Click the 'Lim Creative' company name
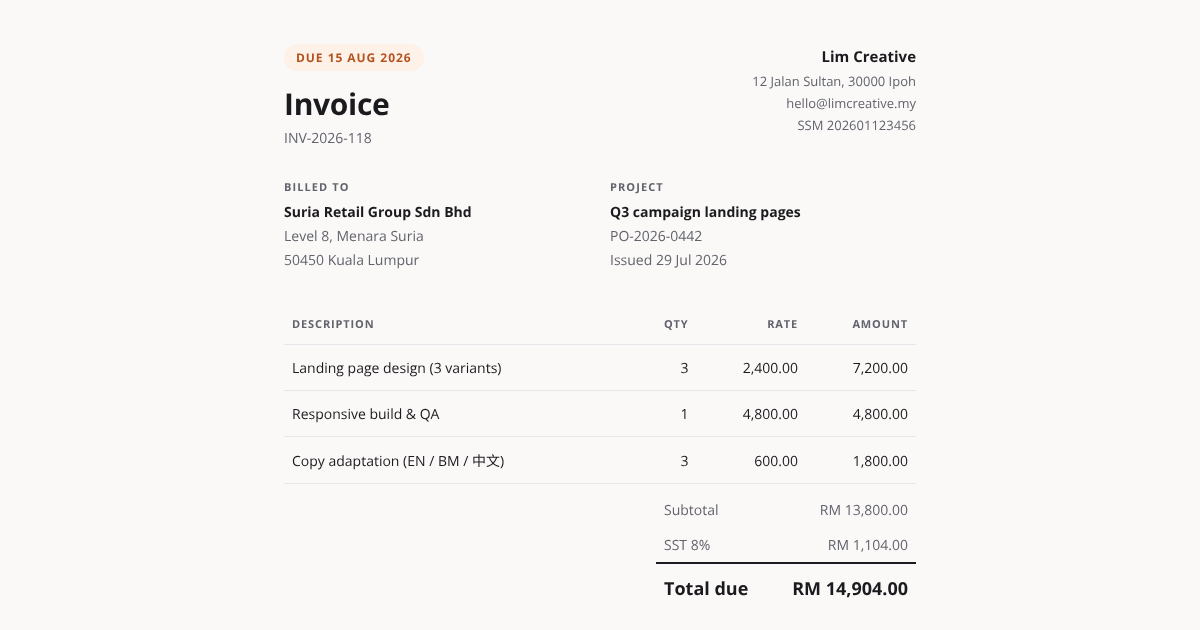The width and height of the screenshot is (1200, 630). (x=869, y=57)
